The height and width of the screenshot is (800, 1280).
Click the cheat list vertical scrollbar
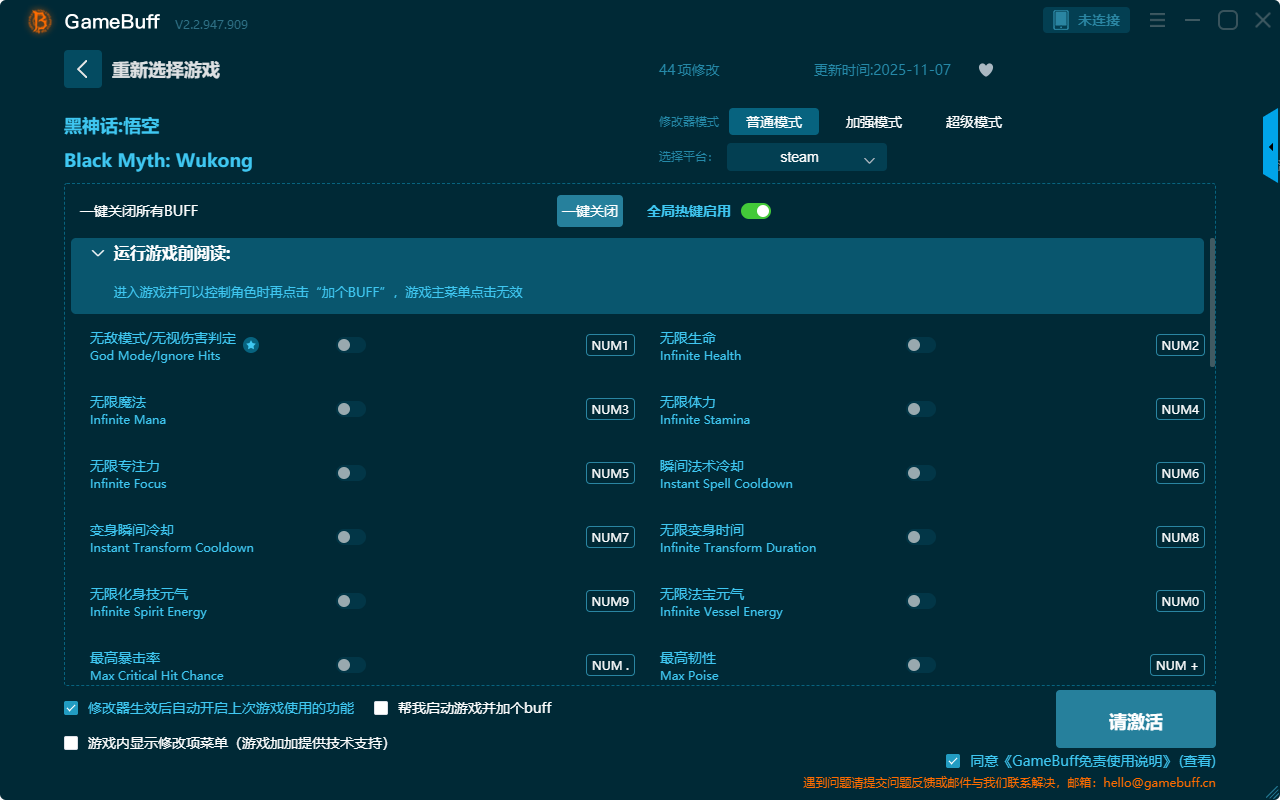(x=1212, y=300)
